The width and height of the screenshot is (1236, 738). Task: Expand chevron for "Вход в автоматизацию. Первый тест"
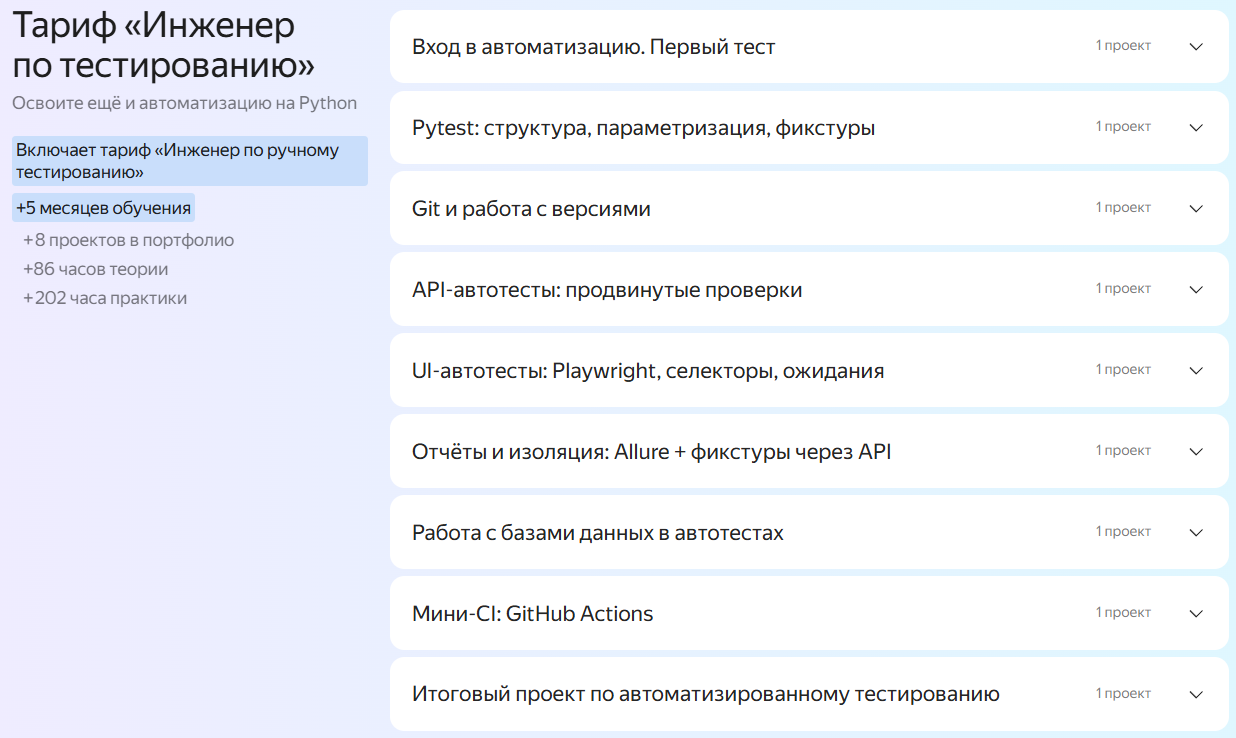tap(1196, 46)
